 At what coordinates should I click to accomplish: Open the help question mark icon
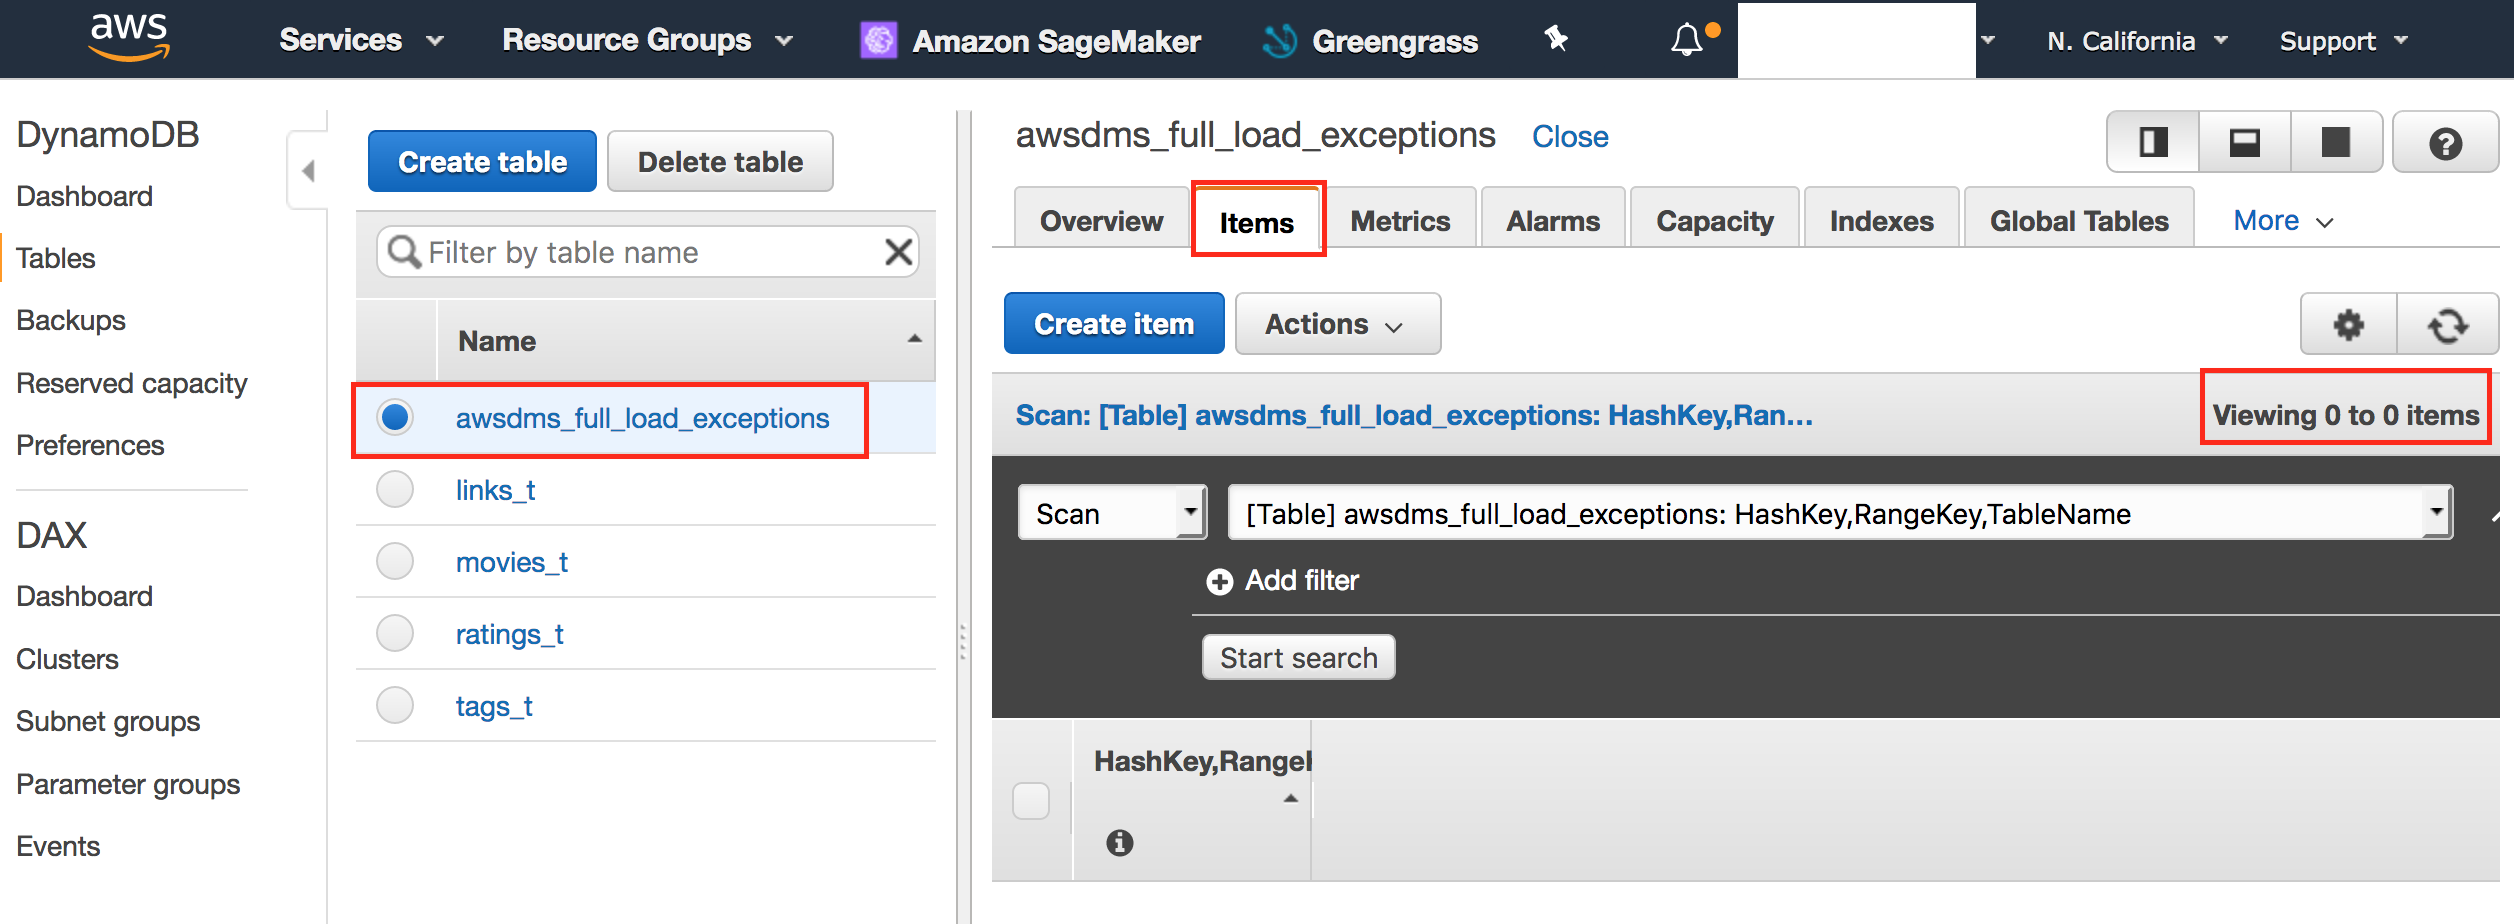click(x=2445, y=143)
